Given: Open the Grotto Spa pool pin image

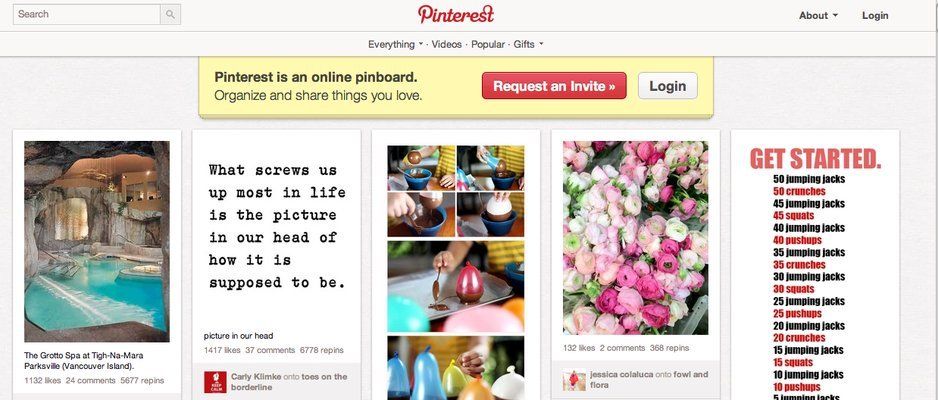Looking at the screenshot, I should pyautogui.click(x=97, y=242).
